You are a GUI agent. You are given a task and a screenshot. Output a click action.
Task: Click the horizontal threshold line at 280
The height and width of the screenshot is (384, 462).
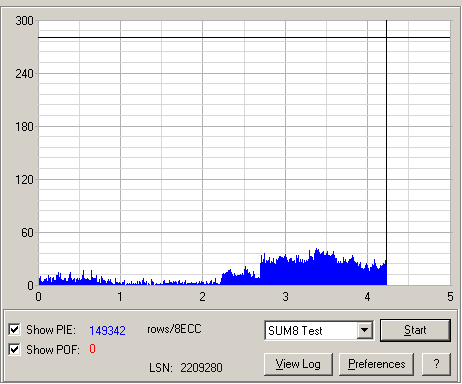tap(244, 38)
